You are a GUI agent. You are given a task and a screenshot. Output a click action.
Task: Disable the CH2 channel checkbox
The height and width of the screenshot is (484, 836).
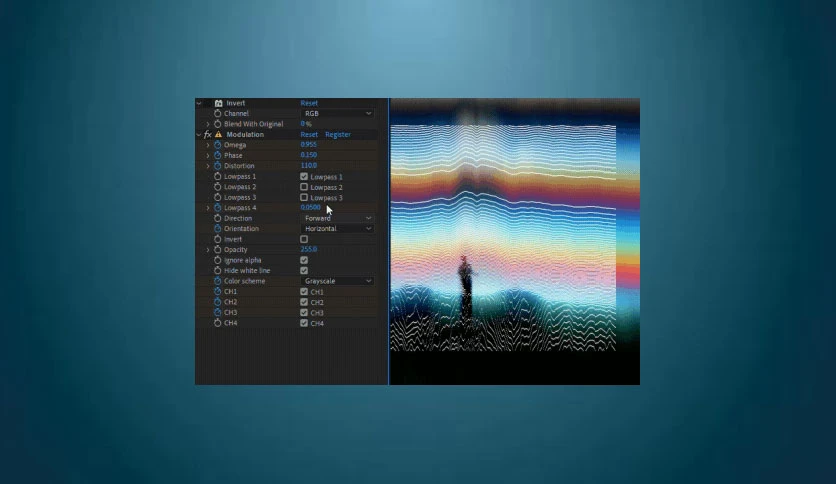click(x=304, y=302)
